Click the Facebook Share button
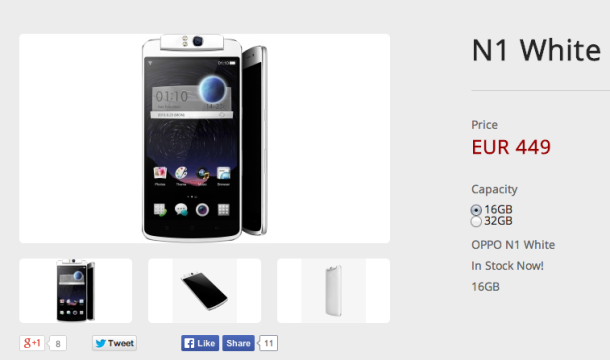Image resolution: width=610 pixels, height=360 pixels. point(238,343)
